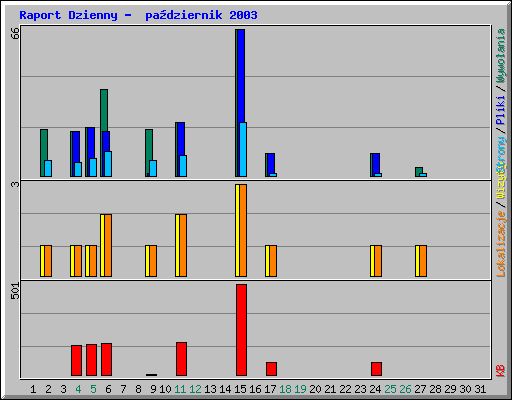
Task: Select the orange Lokalizacje bar for day 17
Action: click(x=273, y=261)
